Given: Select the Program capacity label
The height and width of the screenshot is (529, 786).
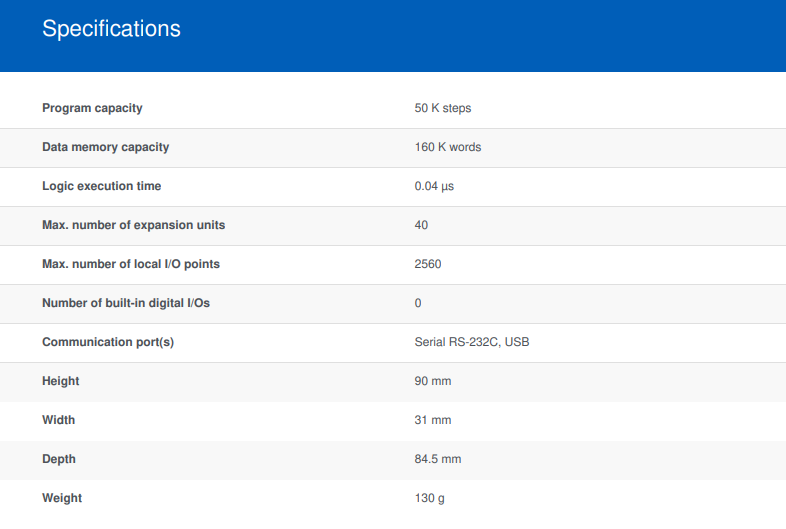Looking at the screenshot, I should coord(92,108).
